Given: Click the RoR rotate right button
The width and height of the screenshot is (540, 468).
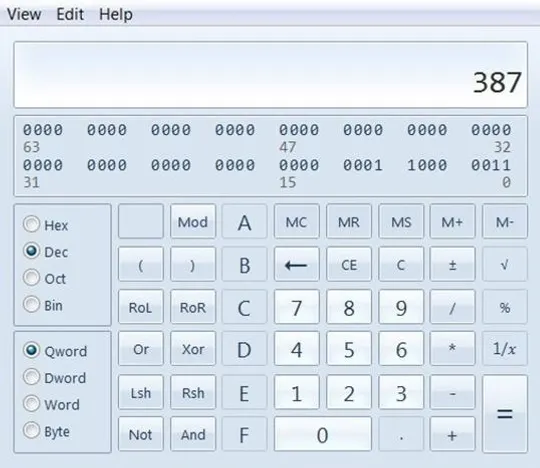Looking at the screenshot, I should 193,307.
